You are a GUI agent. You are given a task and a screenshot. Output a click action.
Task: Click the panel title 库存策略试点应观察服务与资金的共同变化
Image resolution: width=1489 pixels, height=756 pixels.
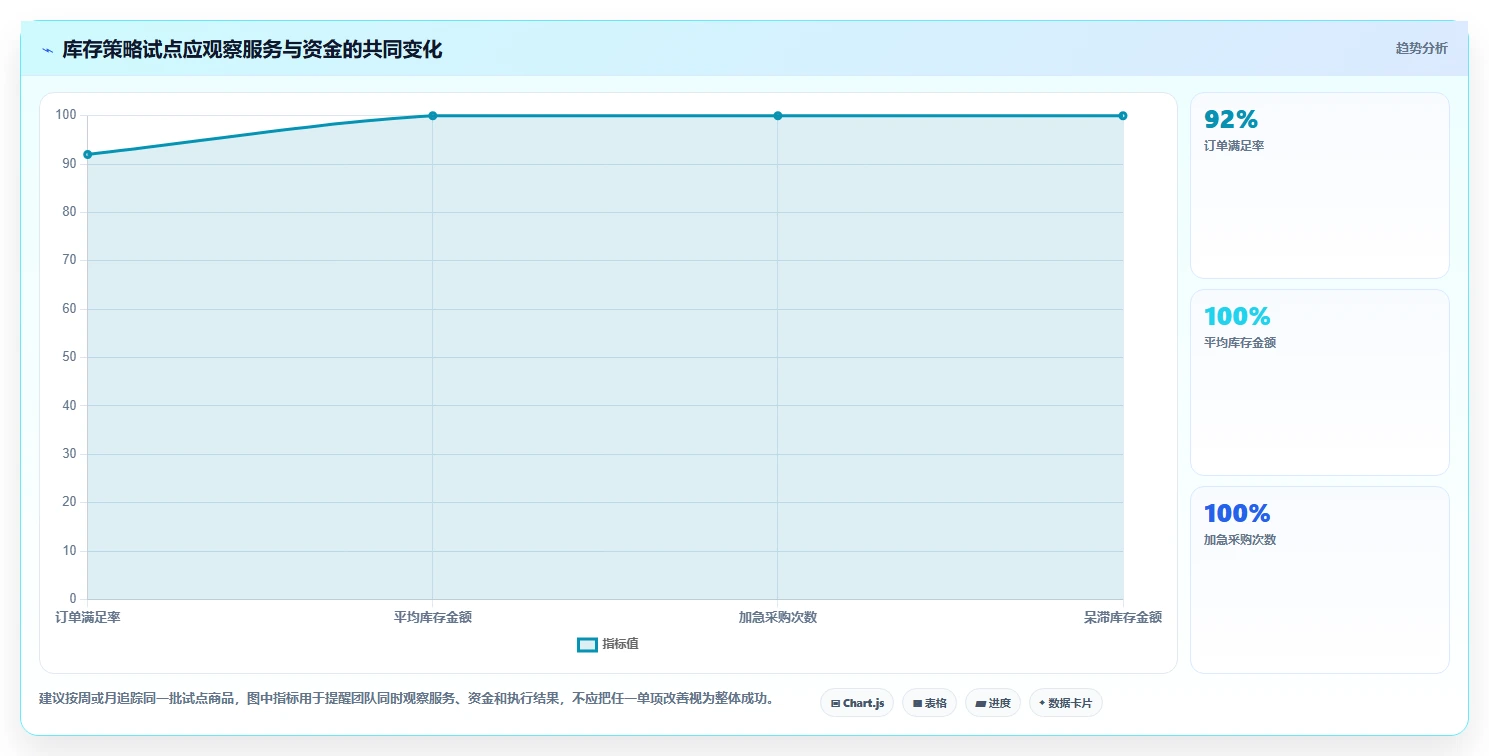252,49
